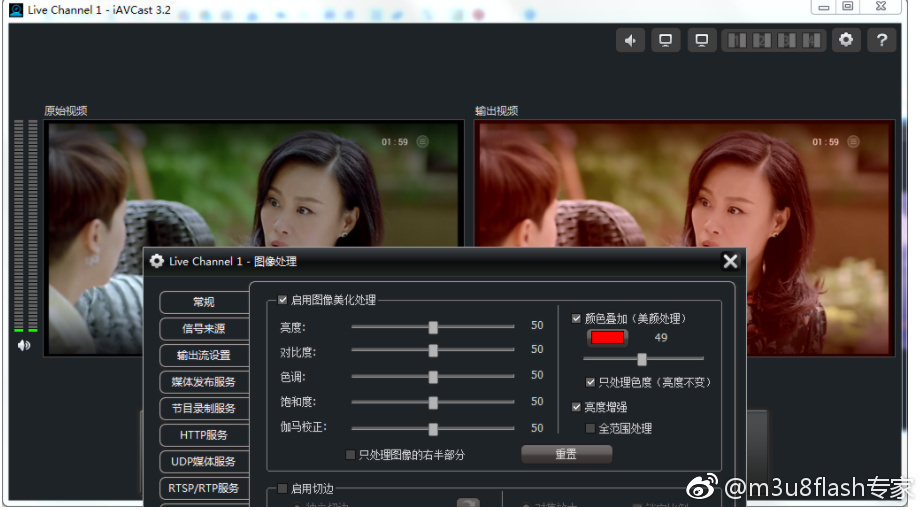This screenshot has height=510, width=923.
Task: Switch to channel 3 in the top toolbar
Action: tap(786, 40)
